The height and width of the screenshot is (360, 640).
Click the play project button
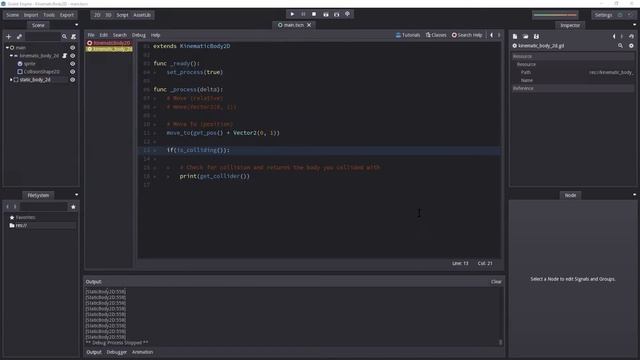292,14
